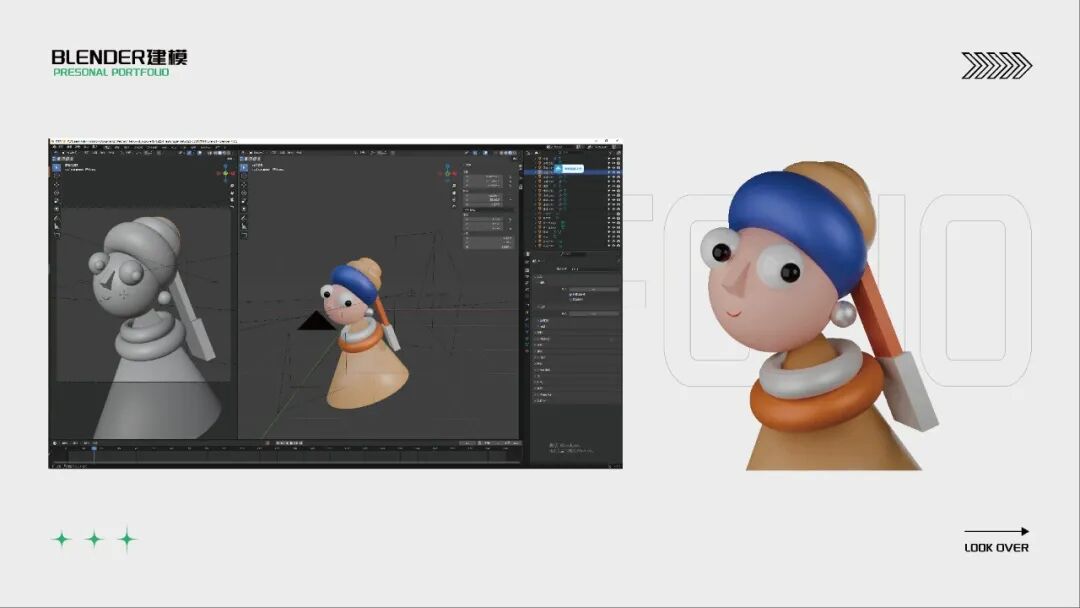The width and height of the screenshot is (1080, 608).
Task: Uncheck the ticked checkbox in Properties editor
Action: click(571, 295)
